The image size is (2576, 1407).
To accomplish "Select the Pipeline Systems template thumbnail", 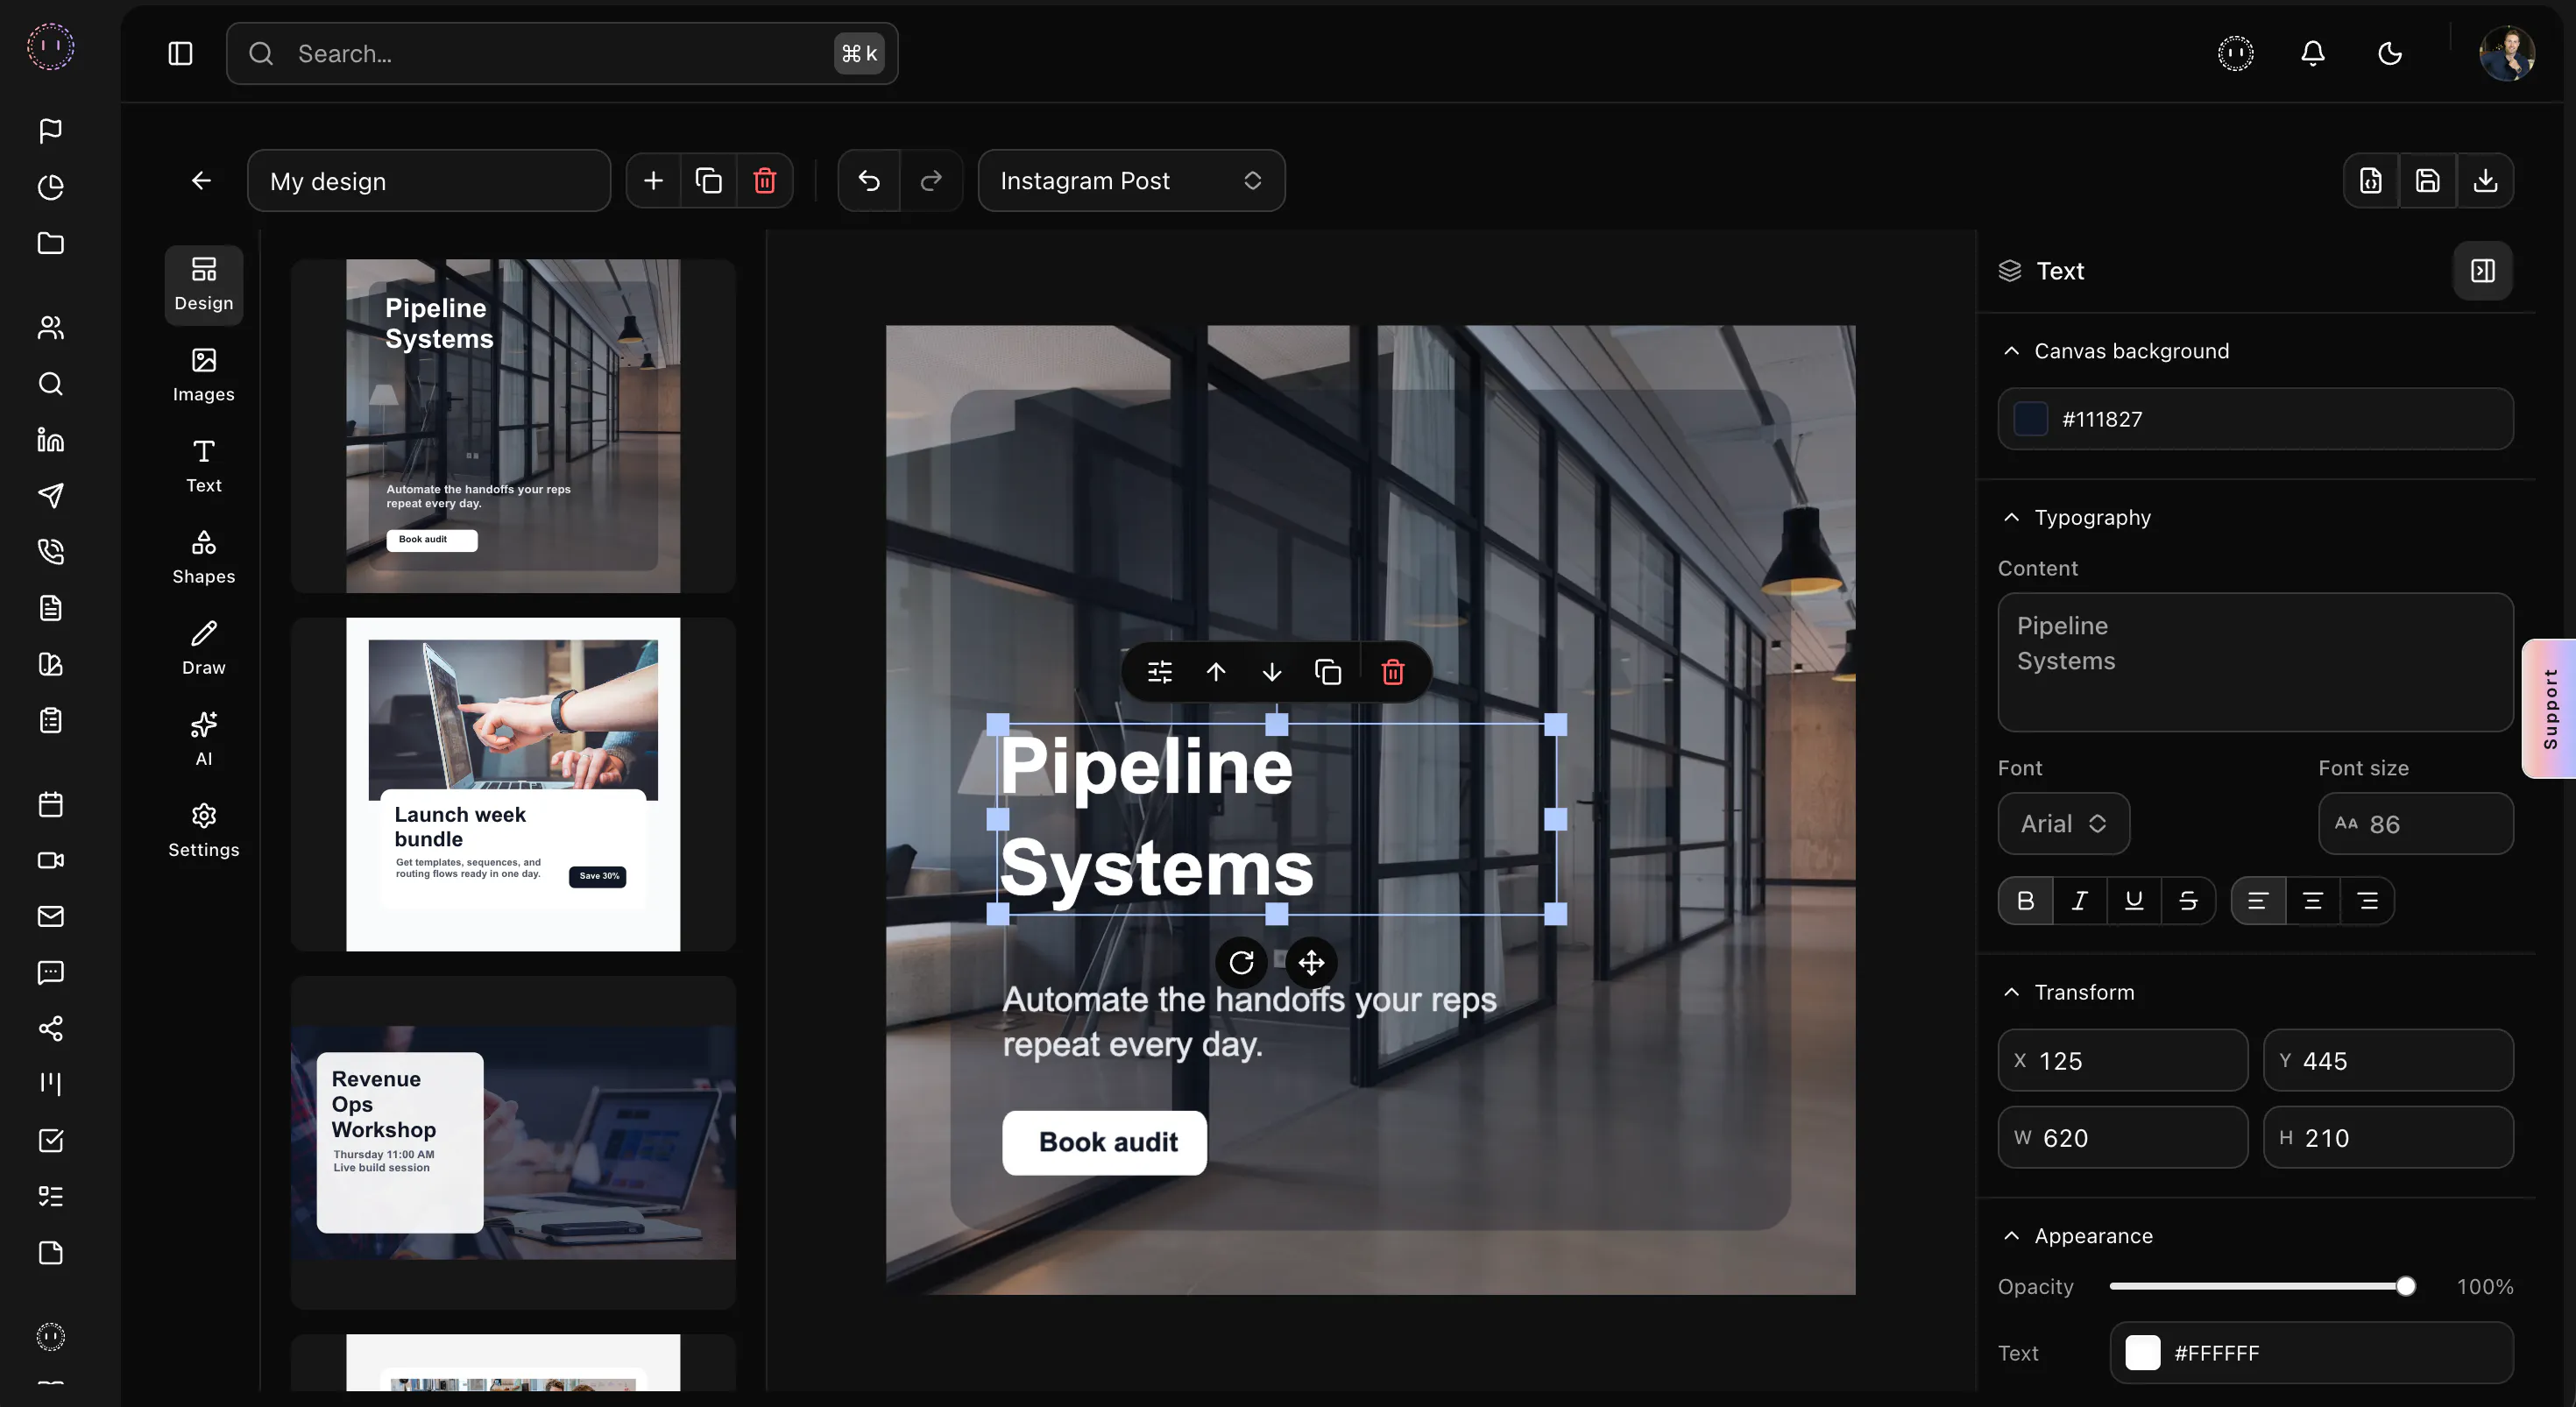I will point(513,426).
